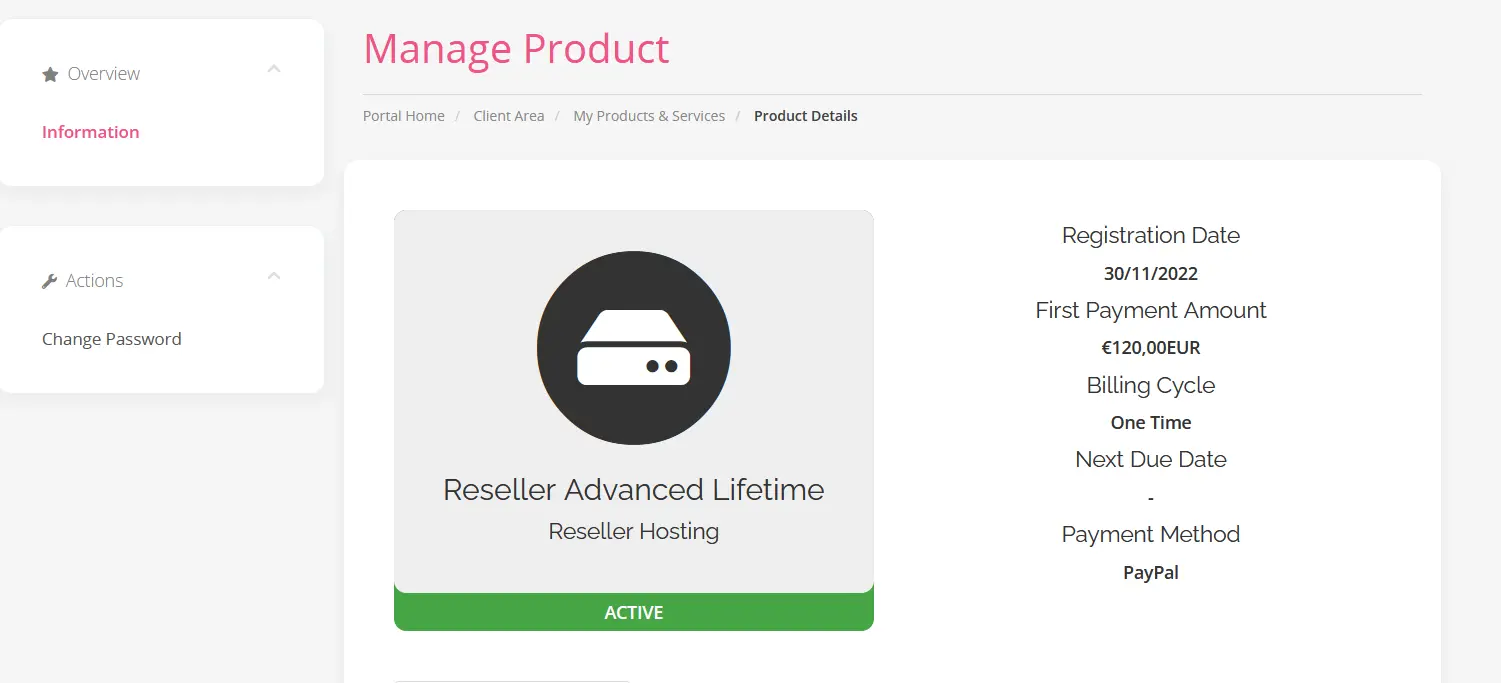Click the server drive icon in the dark circle

click(634, 348)
